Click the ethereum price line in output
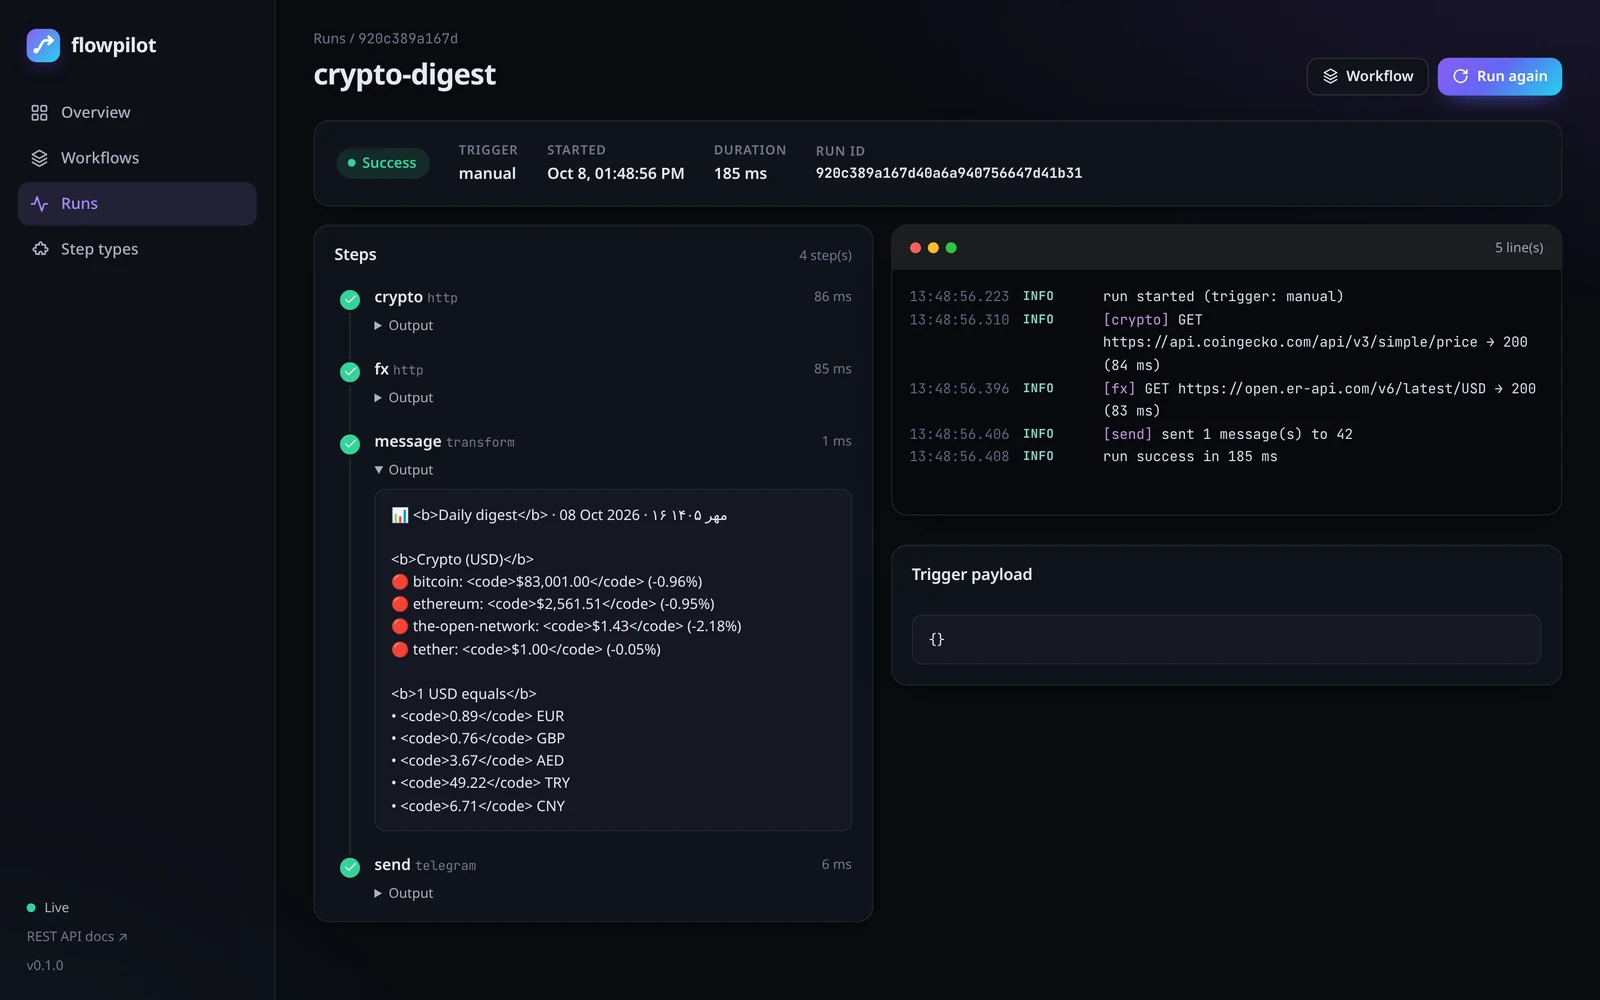This screenshot has width=1600, height=1000. point(553,604)
